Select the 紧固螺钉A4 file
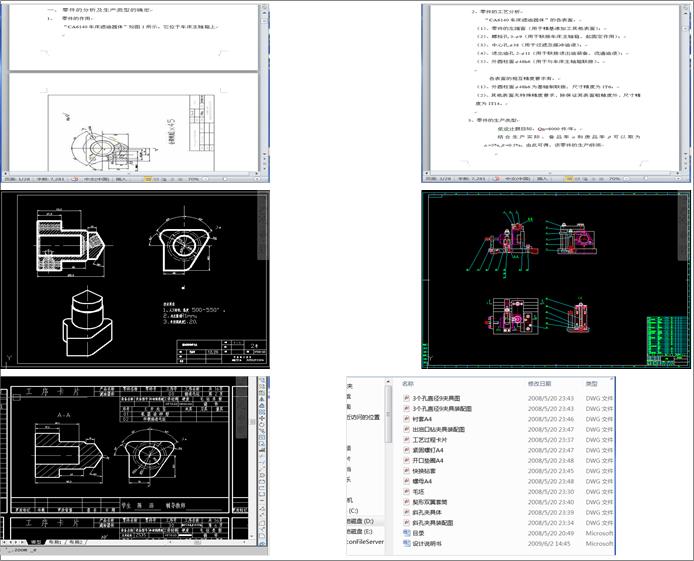Image resolution: width=694 pixels, height=561 pixels. (428, 450)
